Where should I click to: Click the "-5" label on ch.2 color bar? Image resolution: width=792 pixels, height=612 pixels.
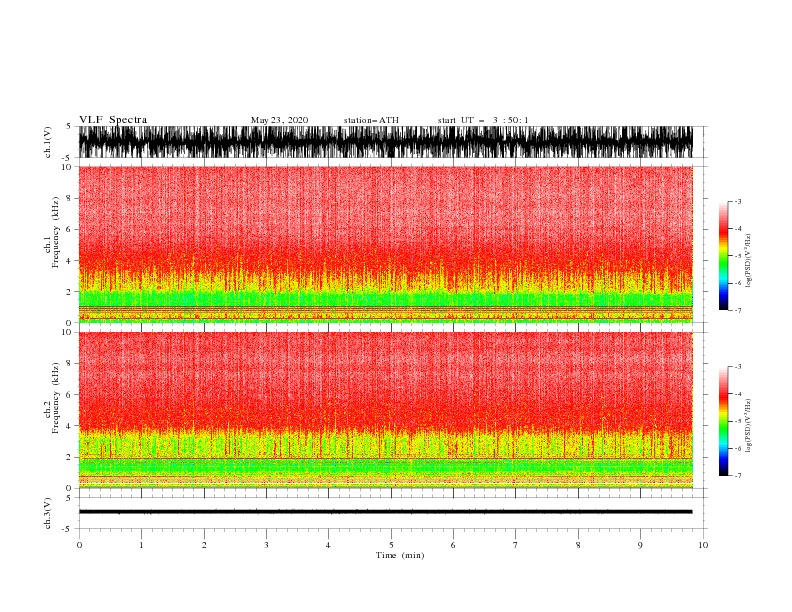738,421
